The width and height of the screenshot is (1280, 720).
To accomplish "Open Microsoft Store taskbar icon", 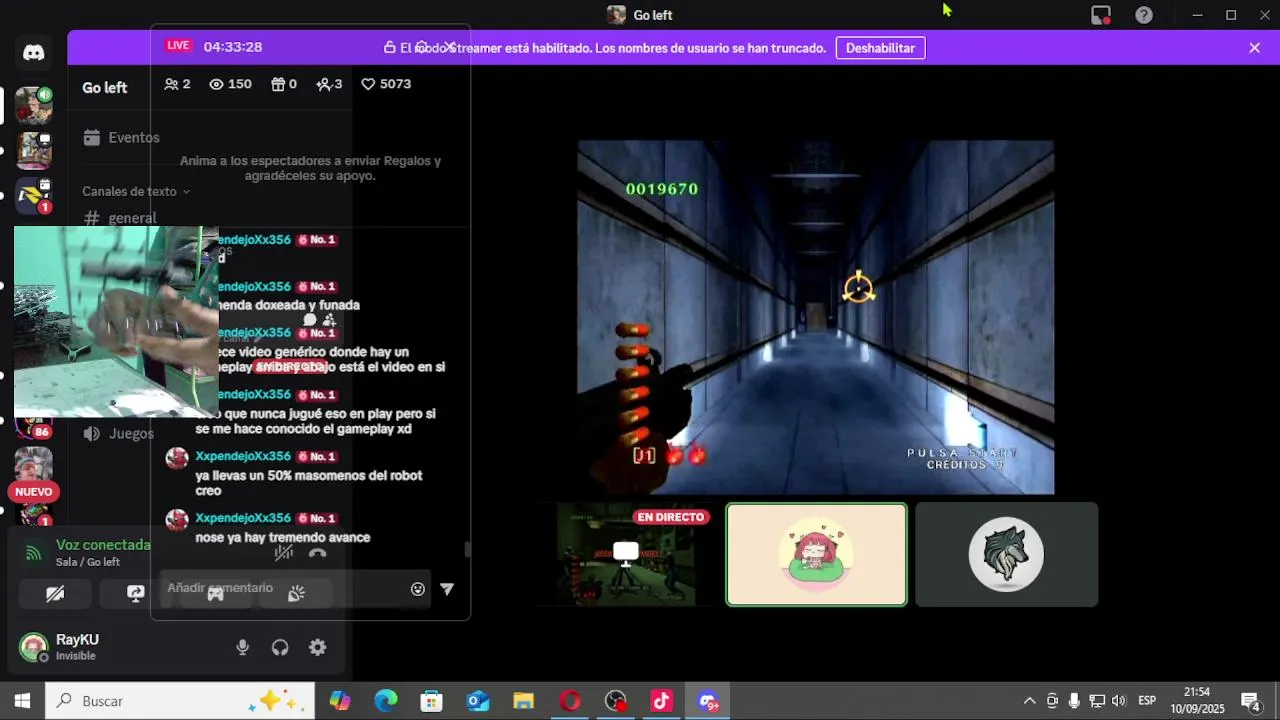I will [x=432, y=701].
